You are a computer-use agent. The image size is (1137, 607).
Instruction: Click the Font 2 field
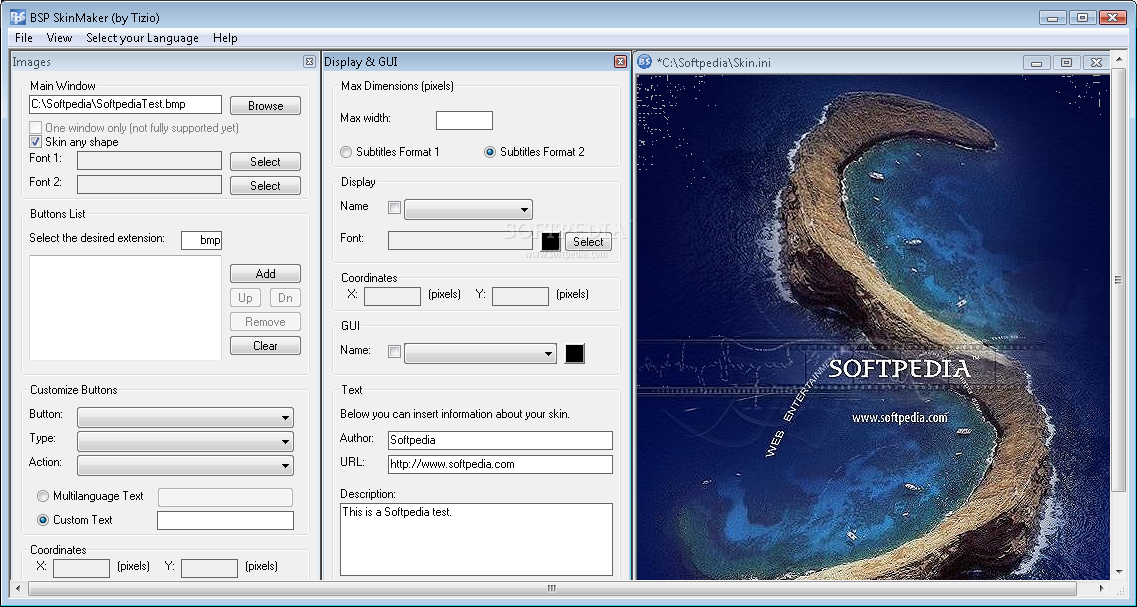[x=149, y=184]
